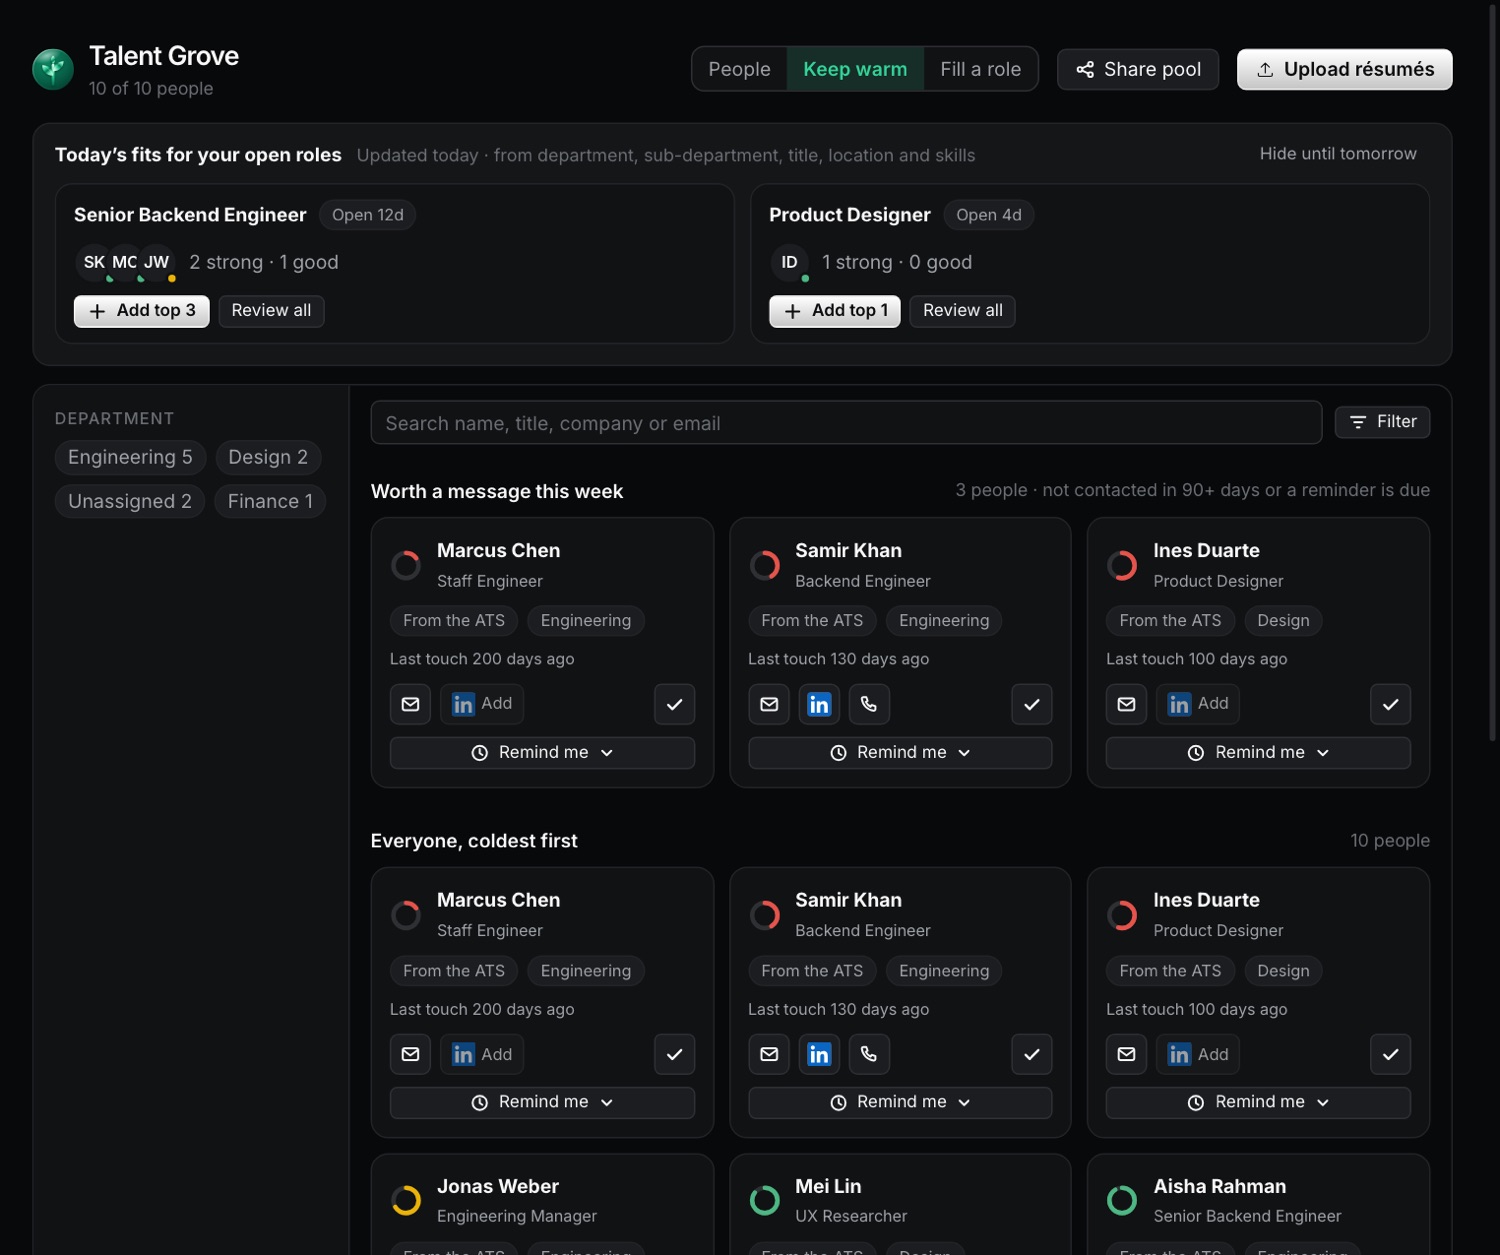Viewport: 1500px width, 1255px height.
Task: Email Ines Duarte in Everyone, coldest first list
Action: coord(1127,1054)
